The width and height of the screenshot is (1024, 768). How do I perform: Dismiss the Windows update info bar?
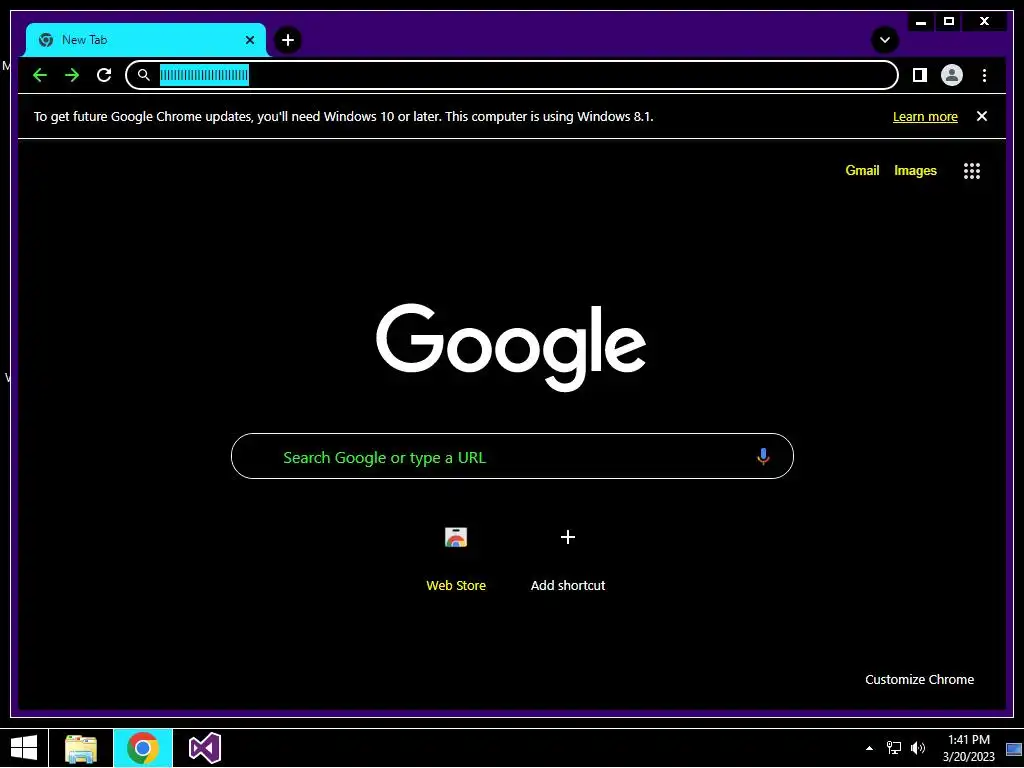click(982, 116)
